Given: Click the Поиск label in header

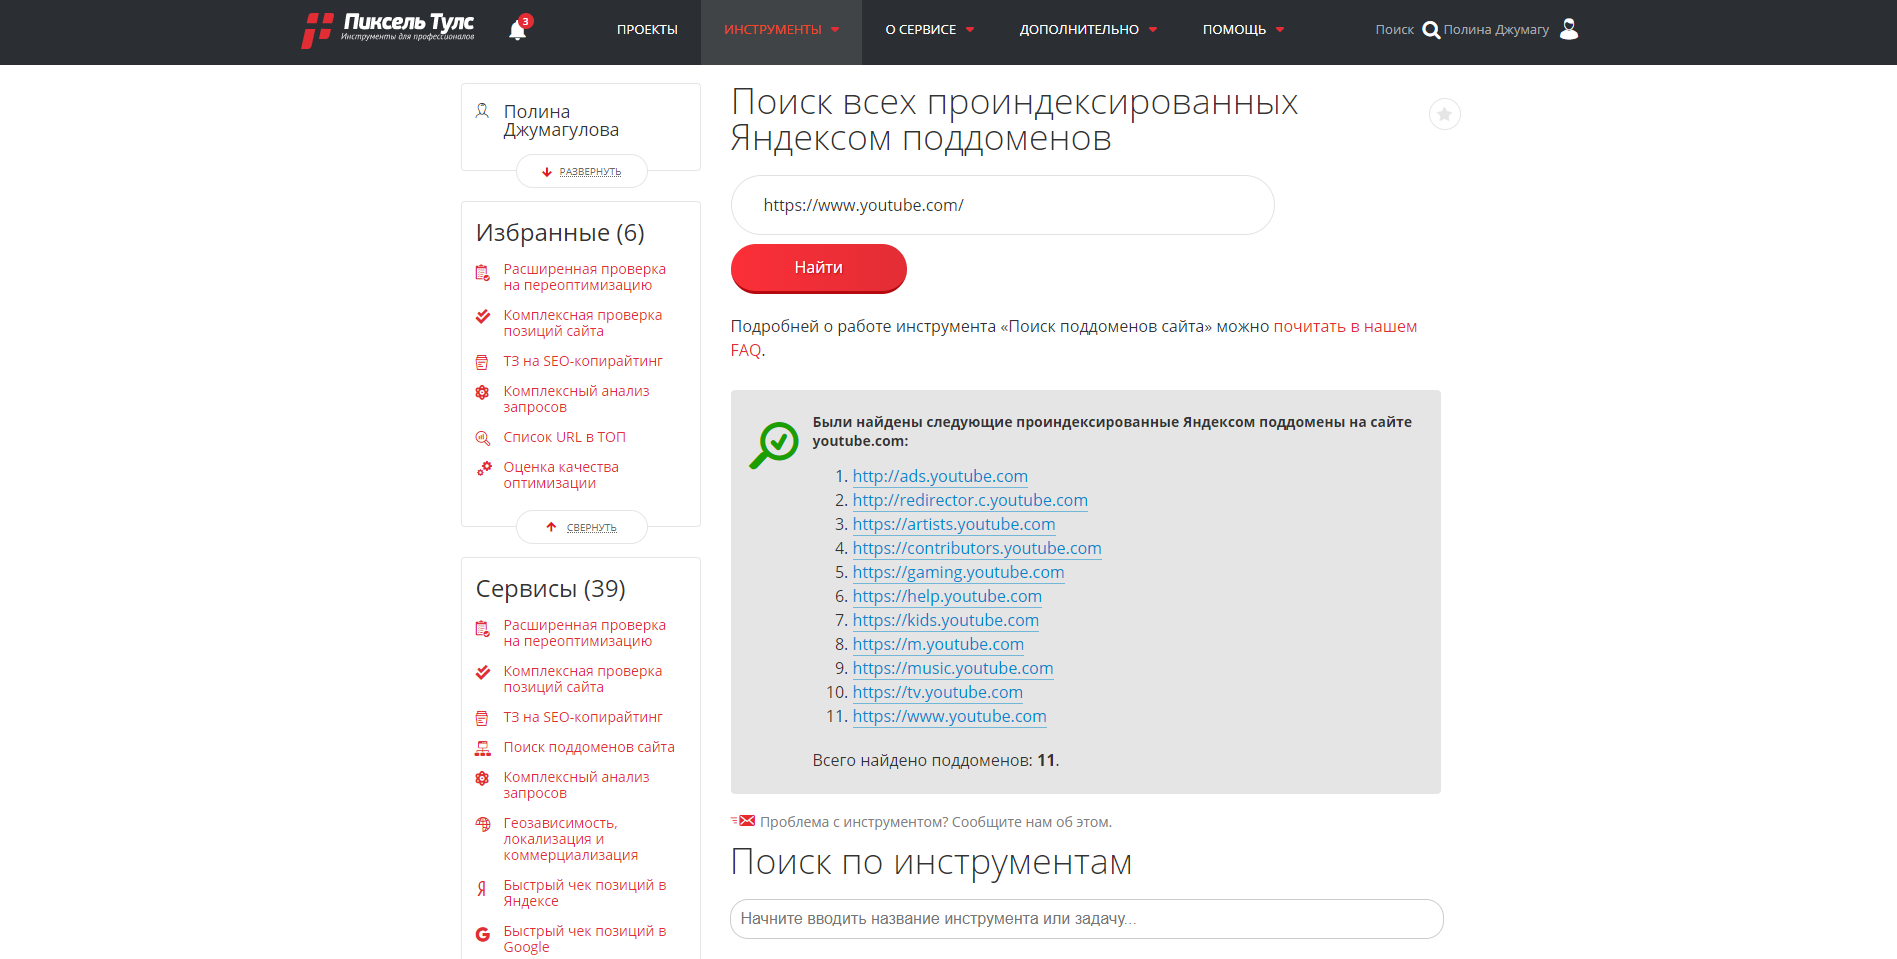Looking at the screenshot, I should [1394, 30].
